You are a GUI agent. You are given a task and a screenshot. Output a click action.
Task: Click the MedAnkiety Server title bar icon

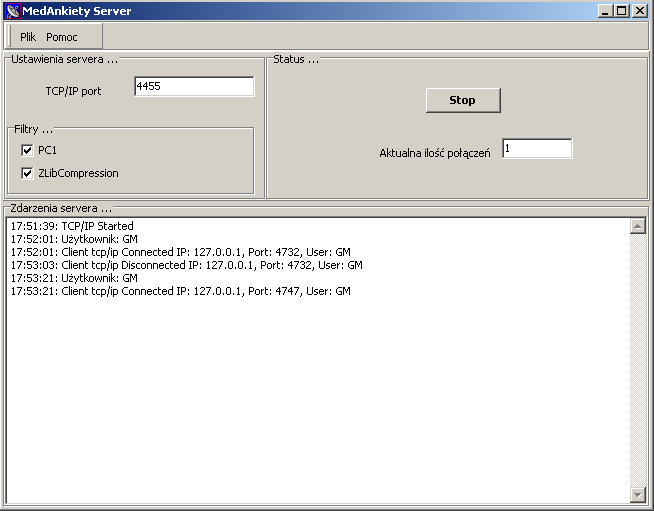[13, 11]
